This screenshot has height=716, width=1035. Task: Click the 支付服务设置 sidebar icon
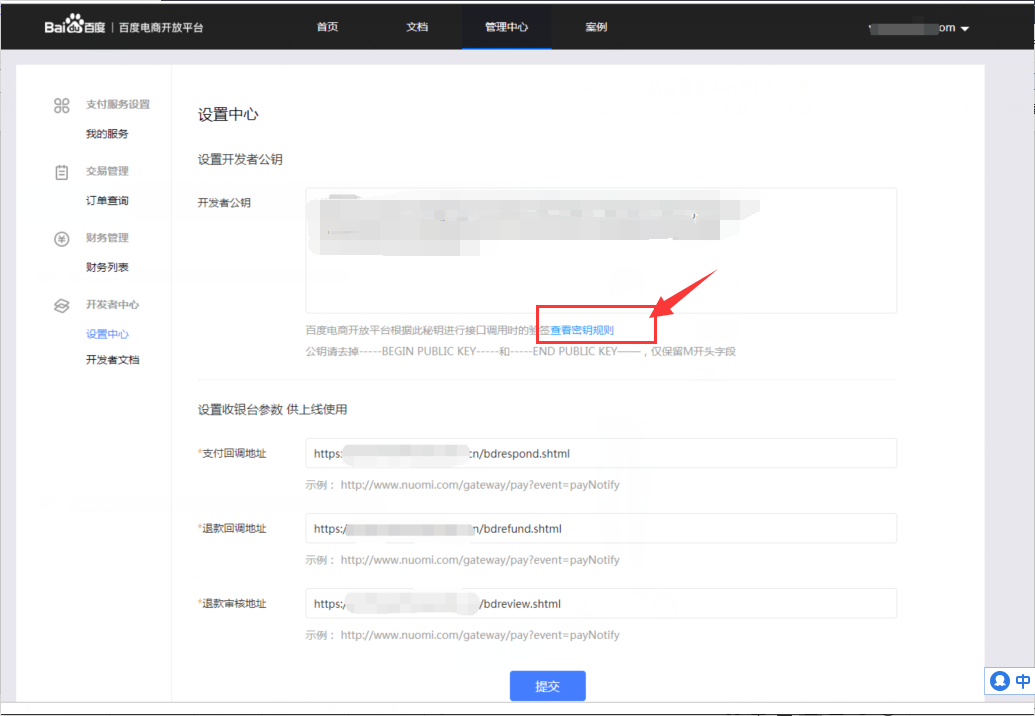point(62,105)
